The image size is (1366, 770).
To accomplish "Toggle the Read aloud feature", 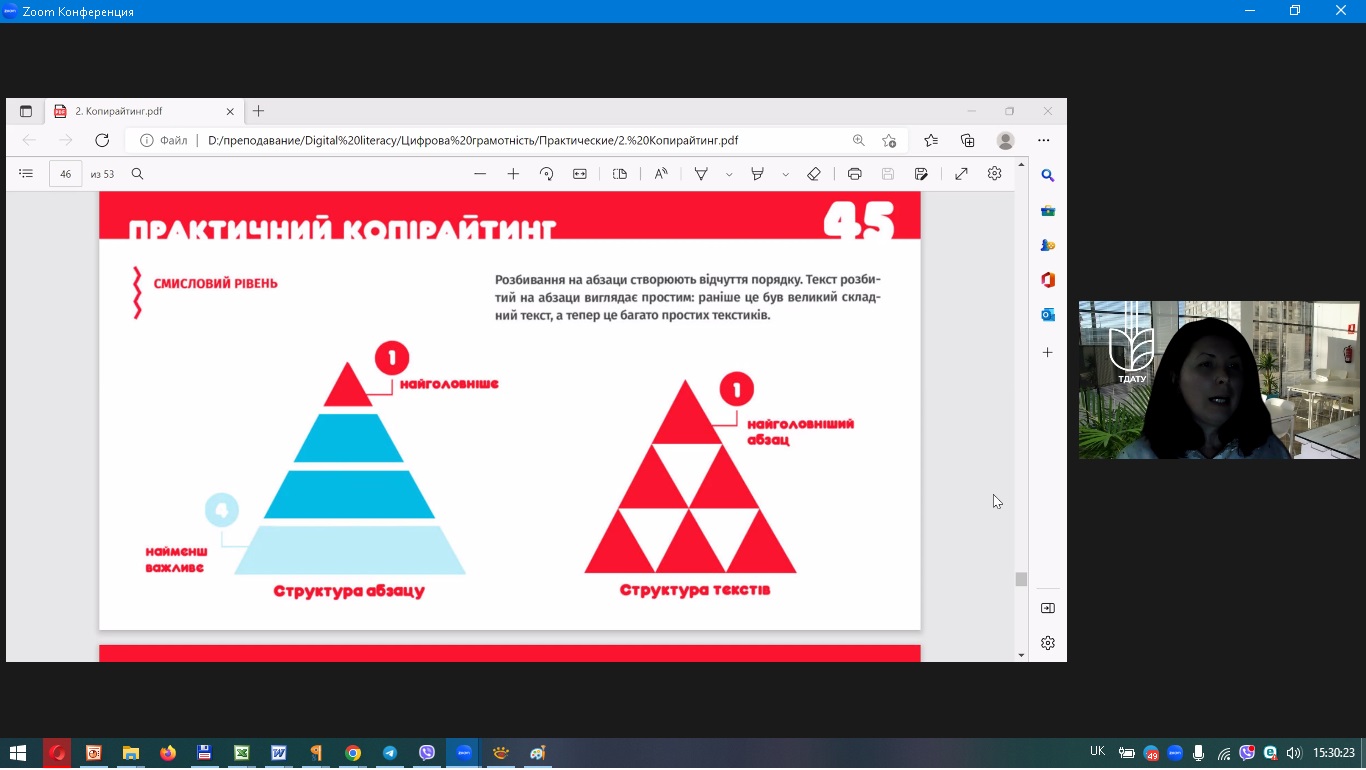I will (x=661, y=174).
